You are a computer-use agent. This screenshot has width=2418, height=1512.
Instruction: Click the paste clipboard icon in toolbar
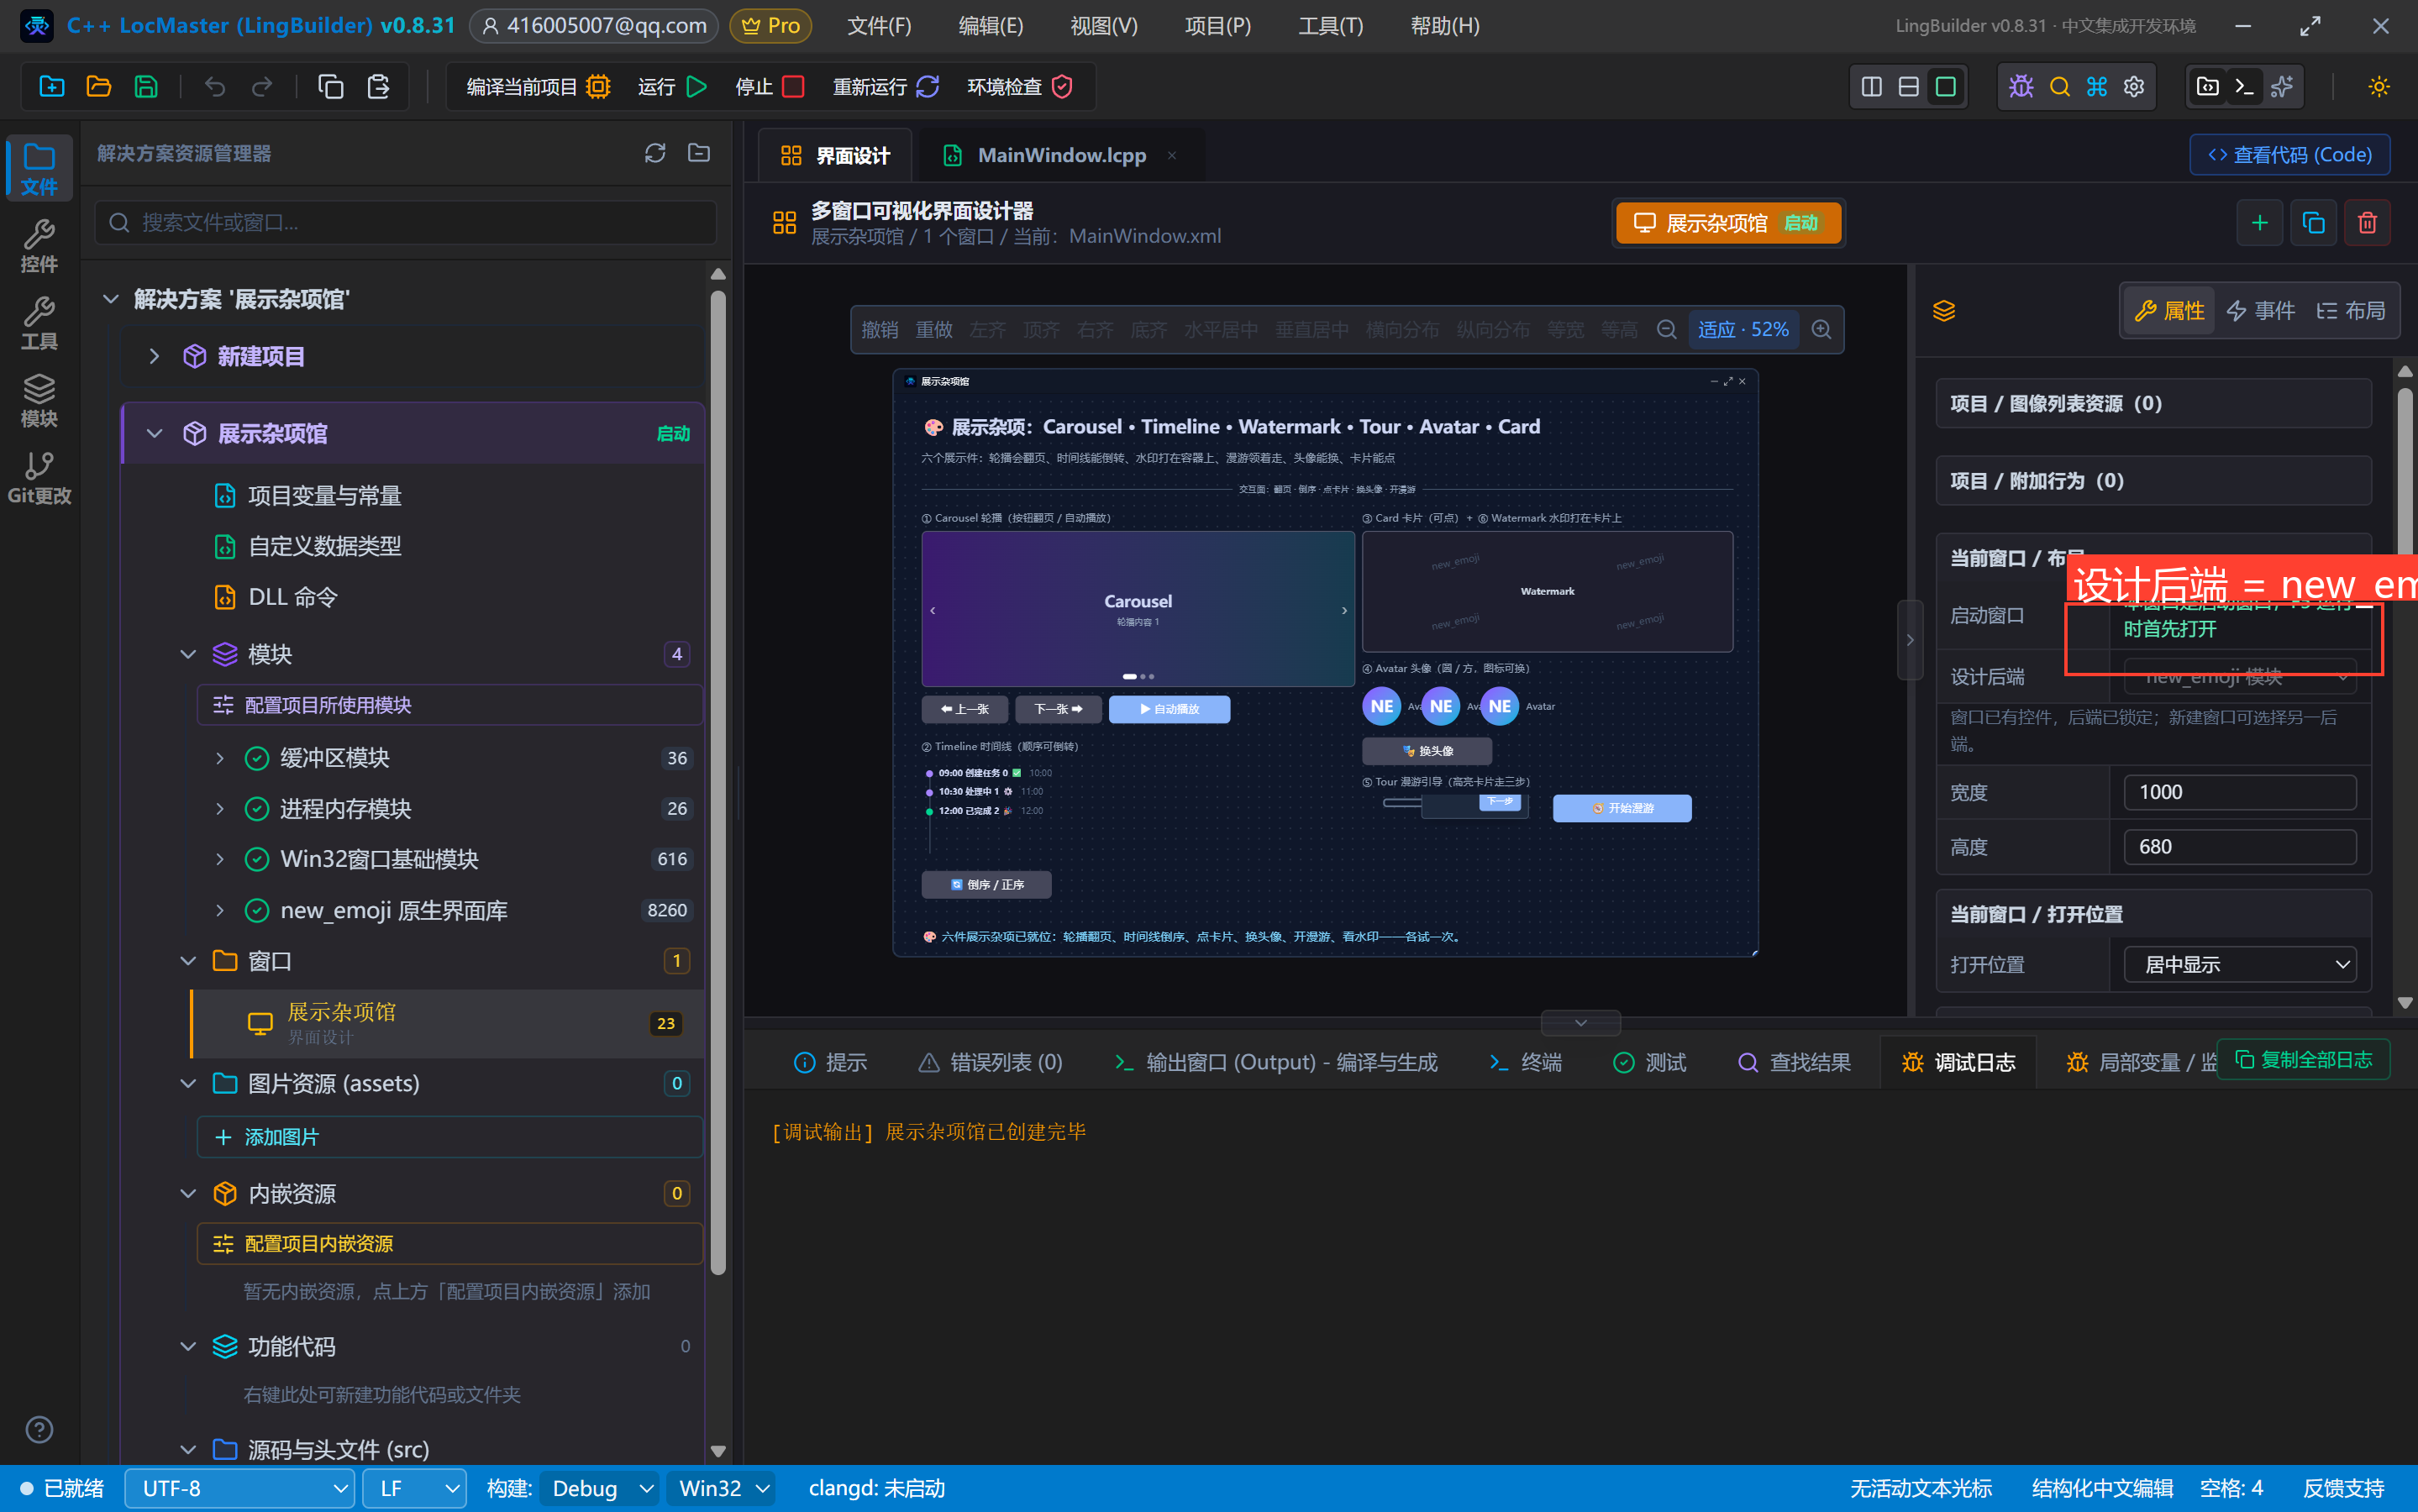(x=378, y=87)
